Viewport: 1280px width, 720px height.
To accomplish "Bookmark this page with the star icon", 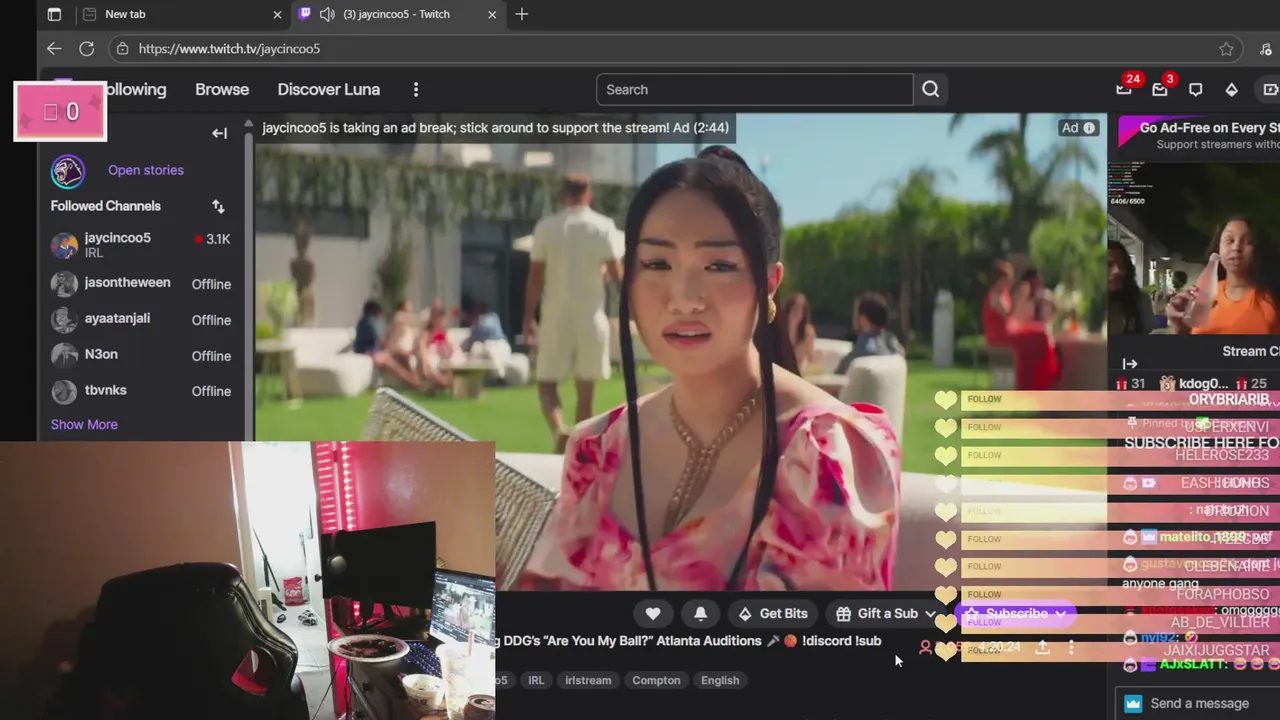I will click(1226, 49).
